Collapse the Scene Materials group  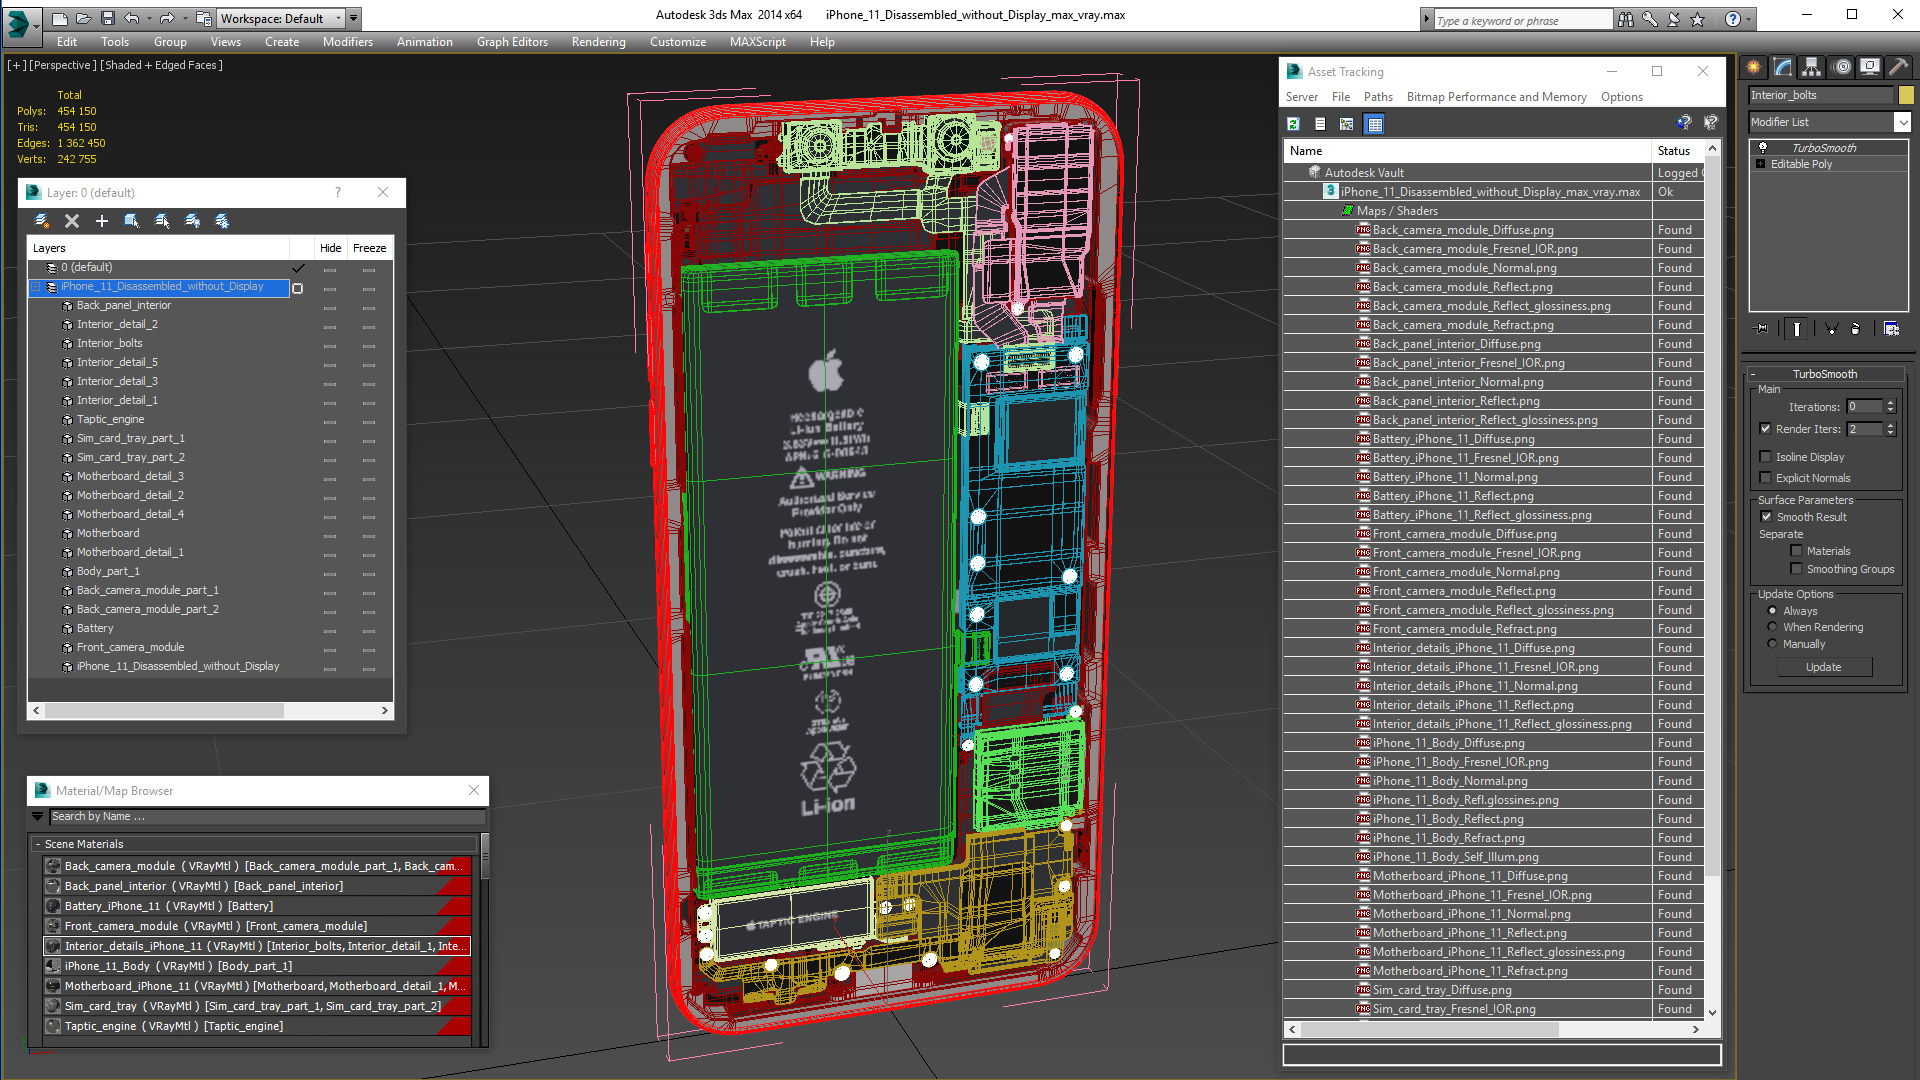pyautogui.click(x=38, y=844)
